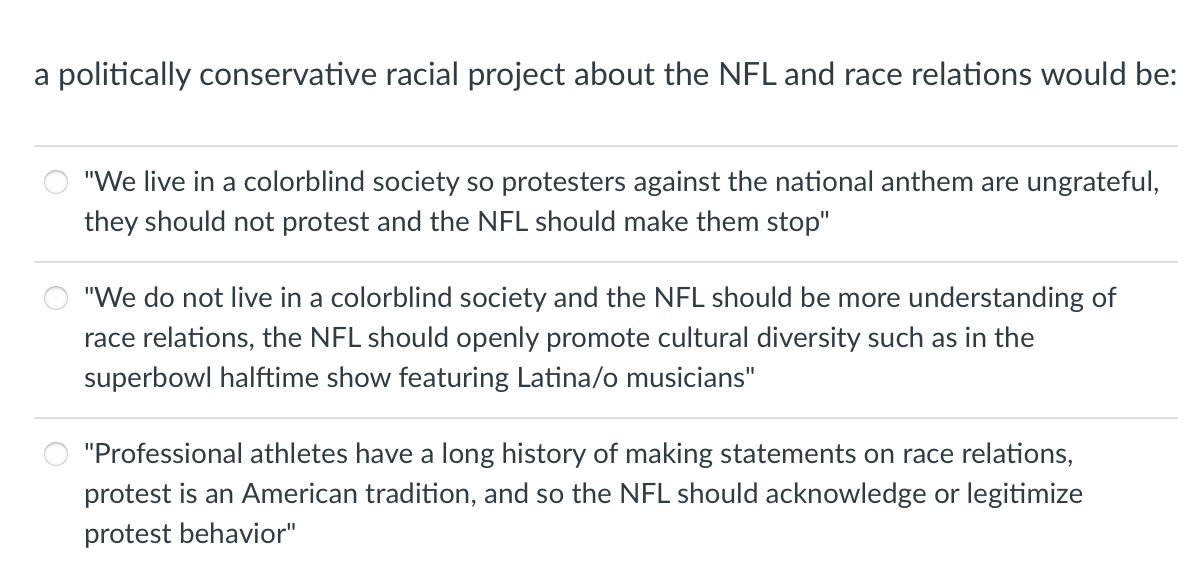The width and height of the screenshot is (1204, 578).
Task: Choose the 'NFL should openly promote cultural diversity' answer
Action: click(x=600, y=337)
